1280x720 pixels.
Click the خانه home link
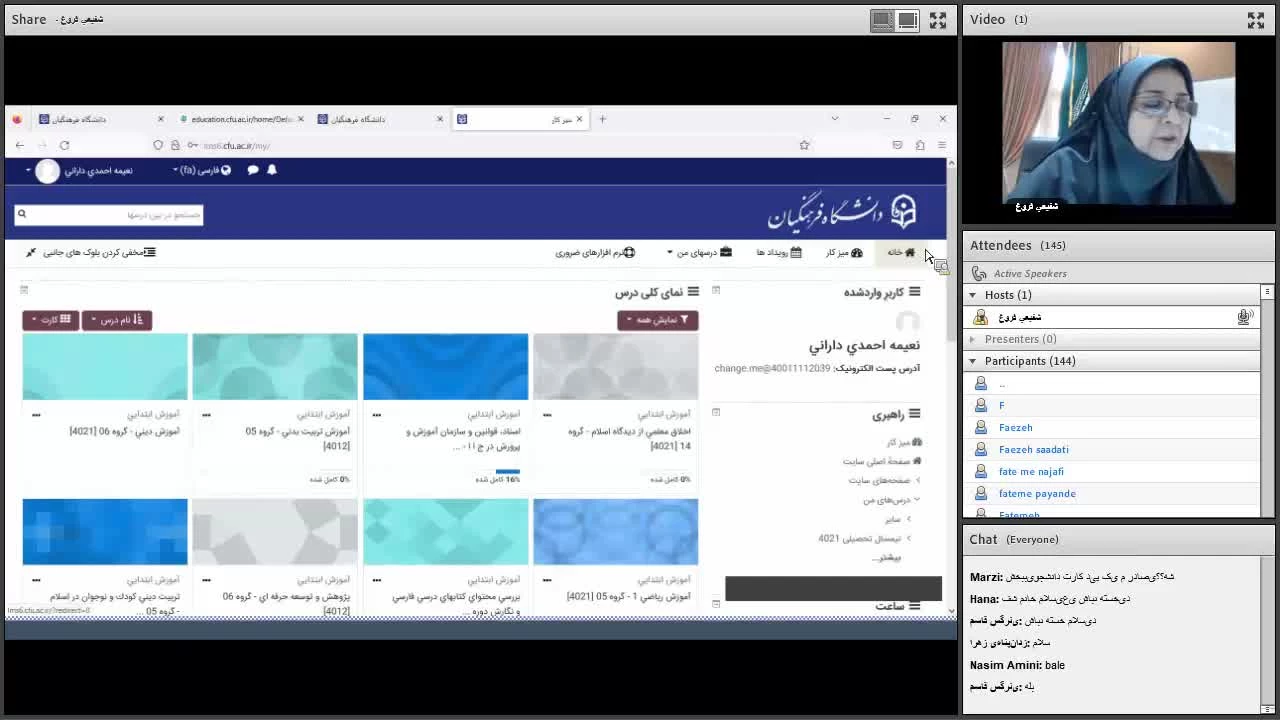coord(901,253)
